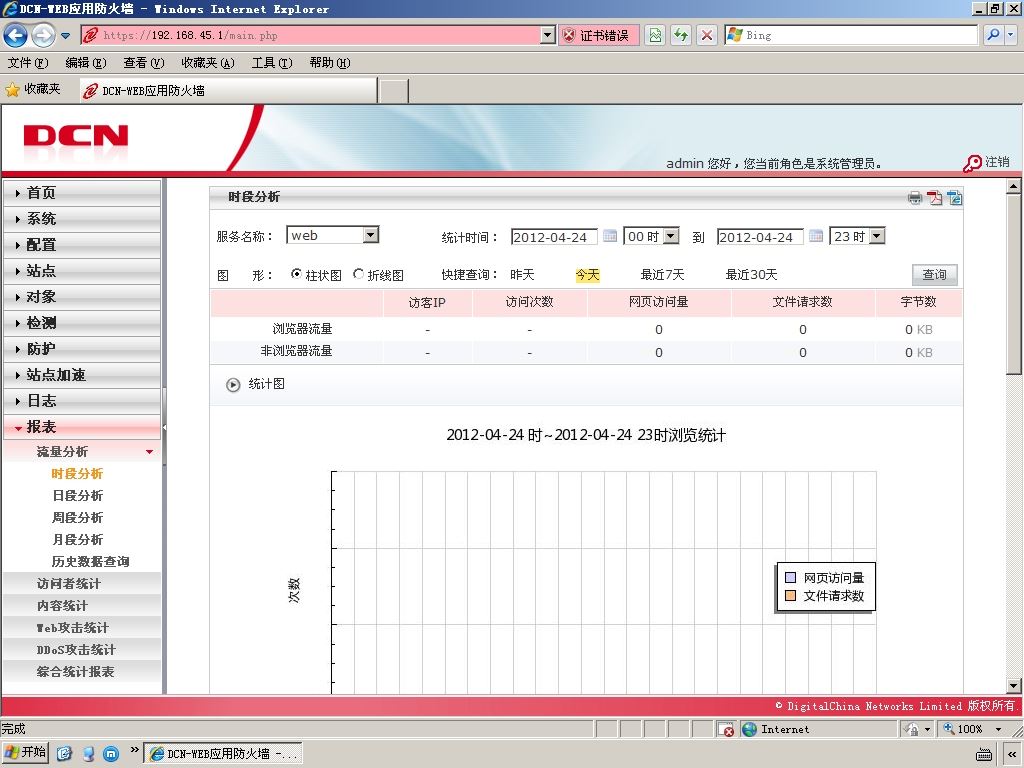1024x768 pixels.
Task: Click the status bar protected mode lock icon
Action: coord(912,729)
